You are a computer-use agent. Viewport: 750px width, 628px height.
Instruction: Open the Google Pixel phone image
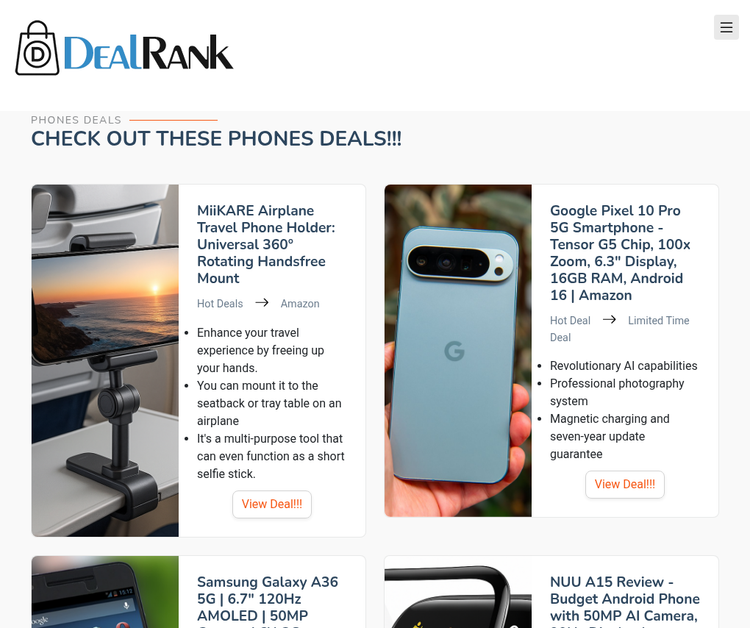(458, 351)
